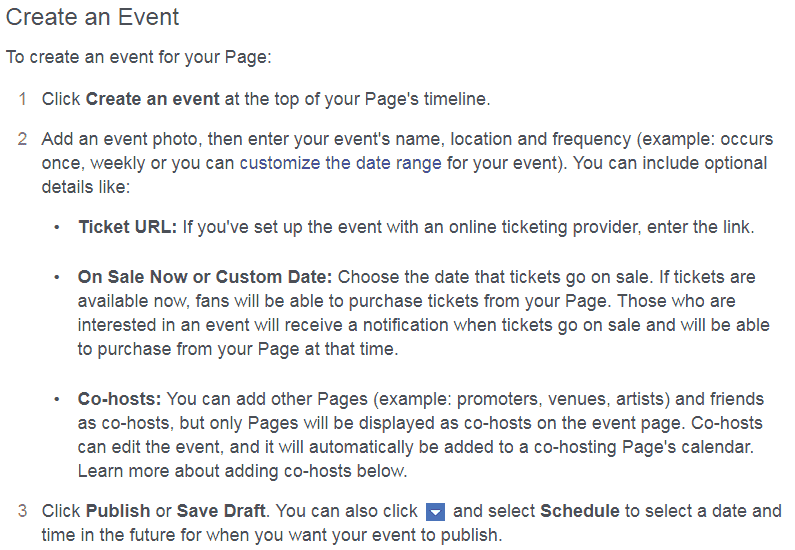Open the "customize the date range" link
Viewport: 795px width, 550px height.
340,163
